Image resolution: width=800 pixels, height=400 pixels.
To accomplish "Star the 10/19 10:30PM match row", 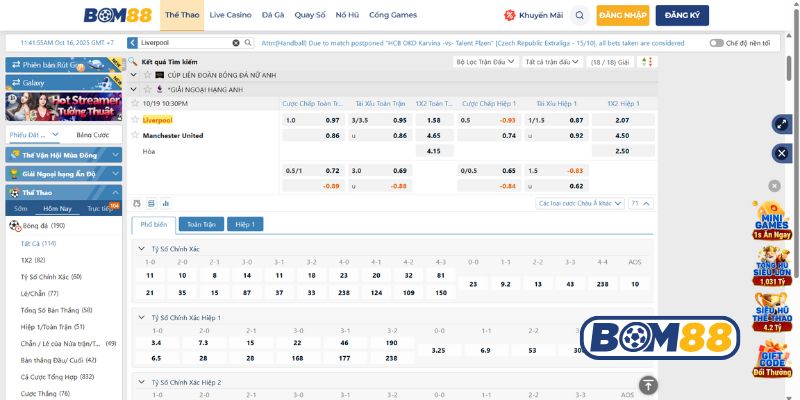I will click(x=135, y=103).
